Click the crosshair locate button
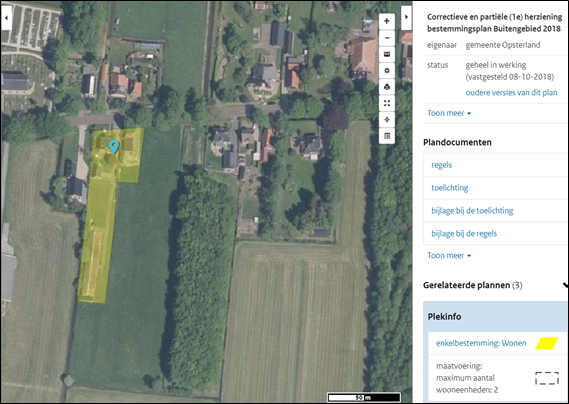Image resolution: width=569 pixels, height=404 pixels. coord(387,120)
